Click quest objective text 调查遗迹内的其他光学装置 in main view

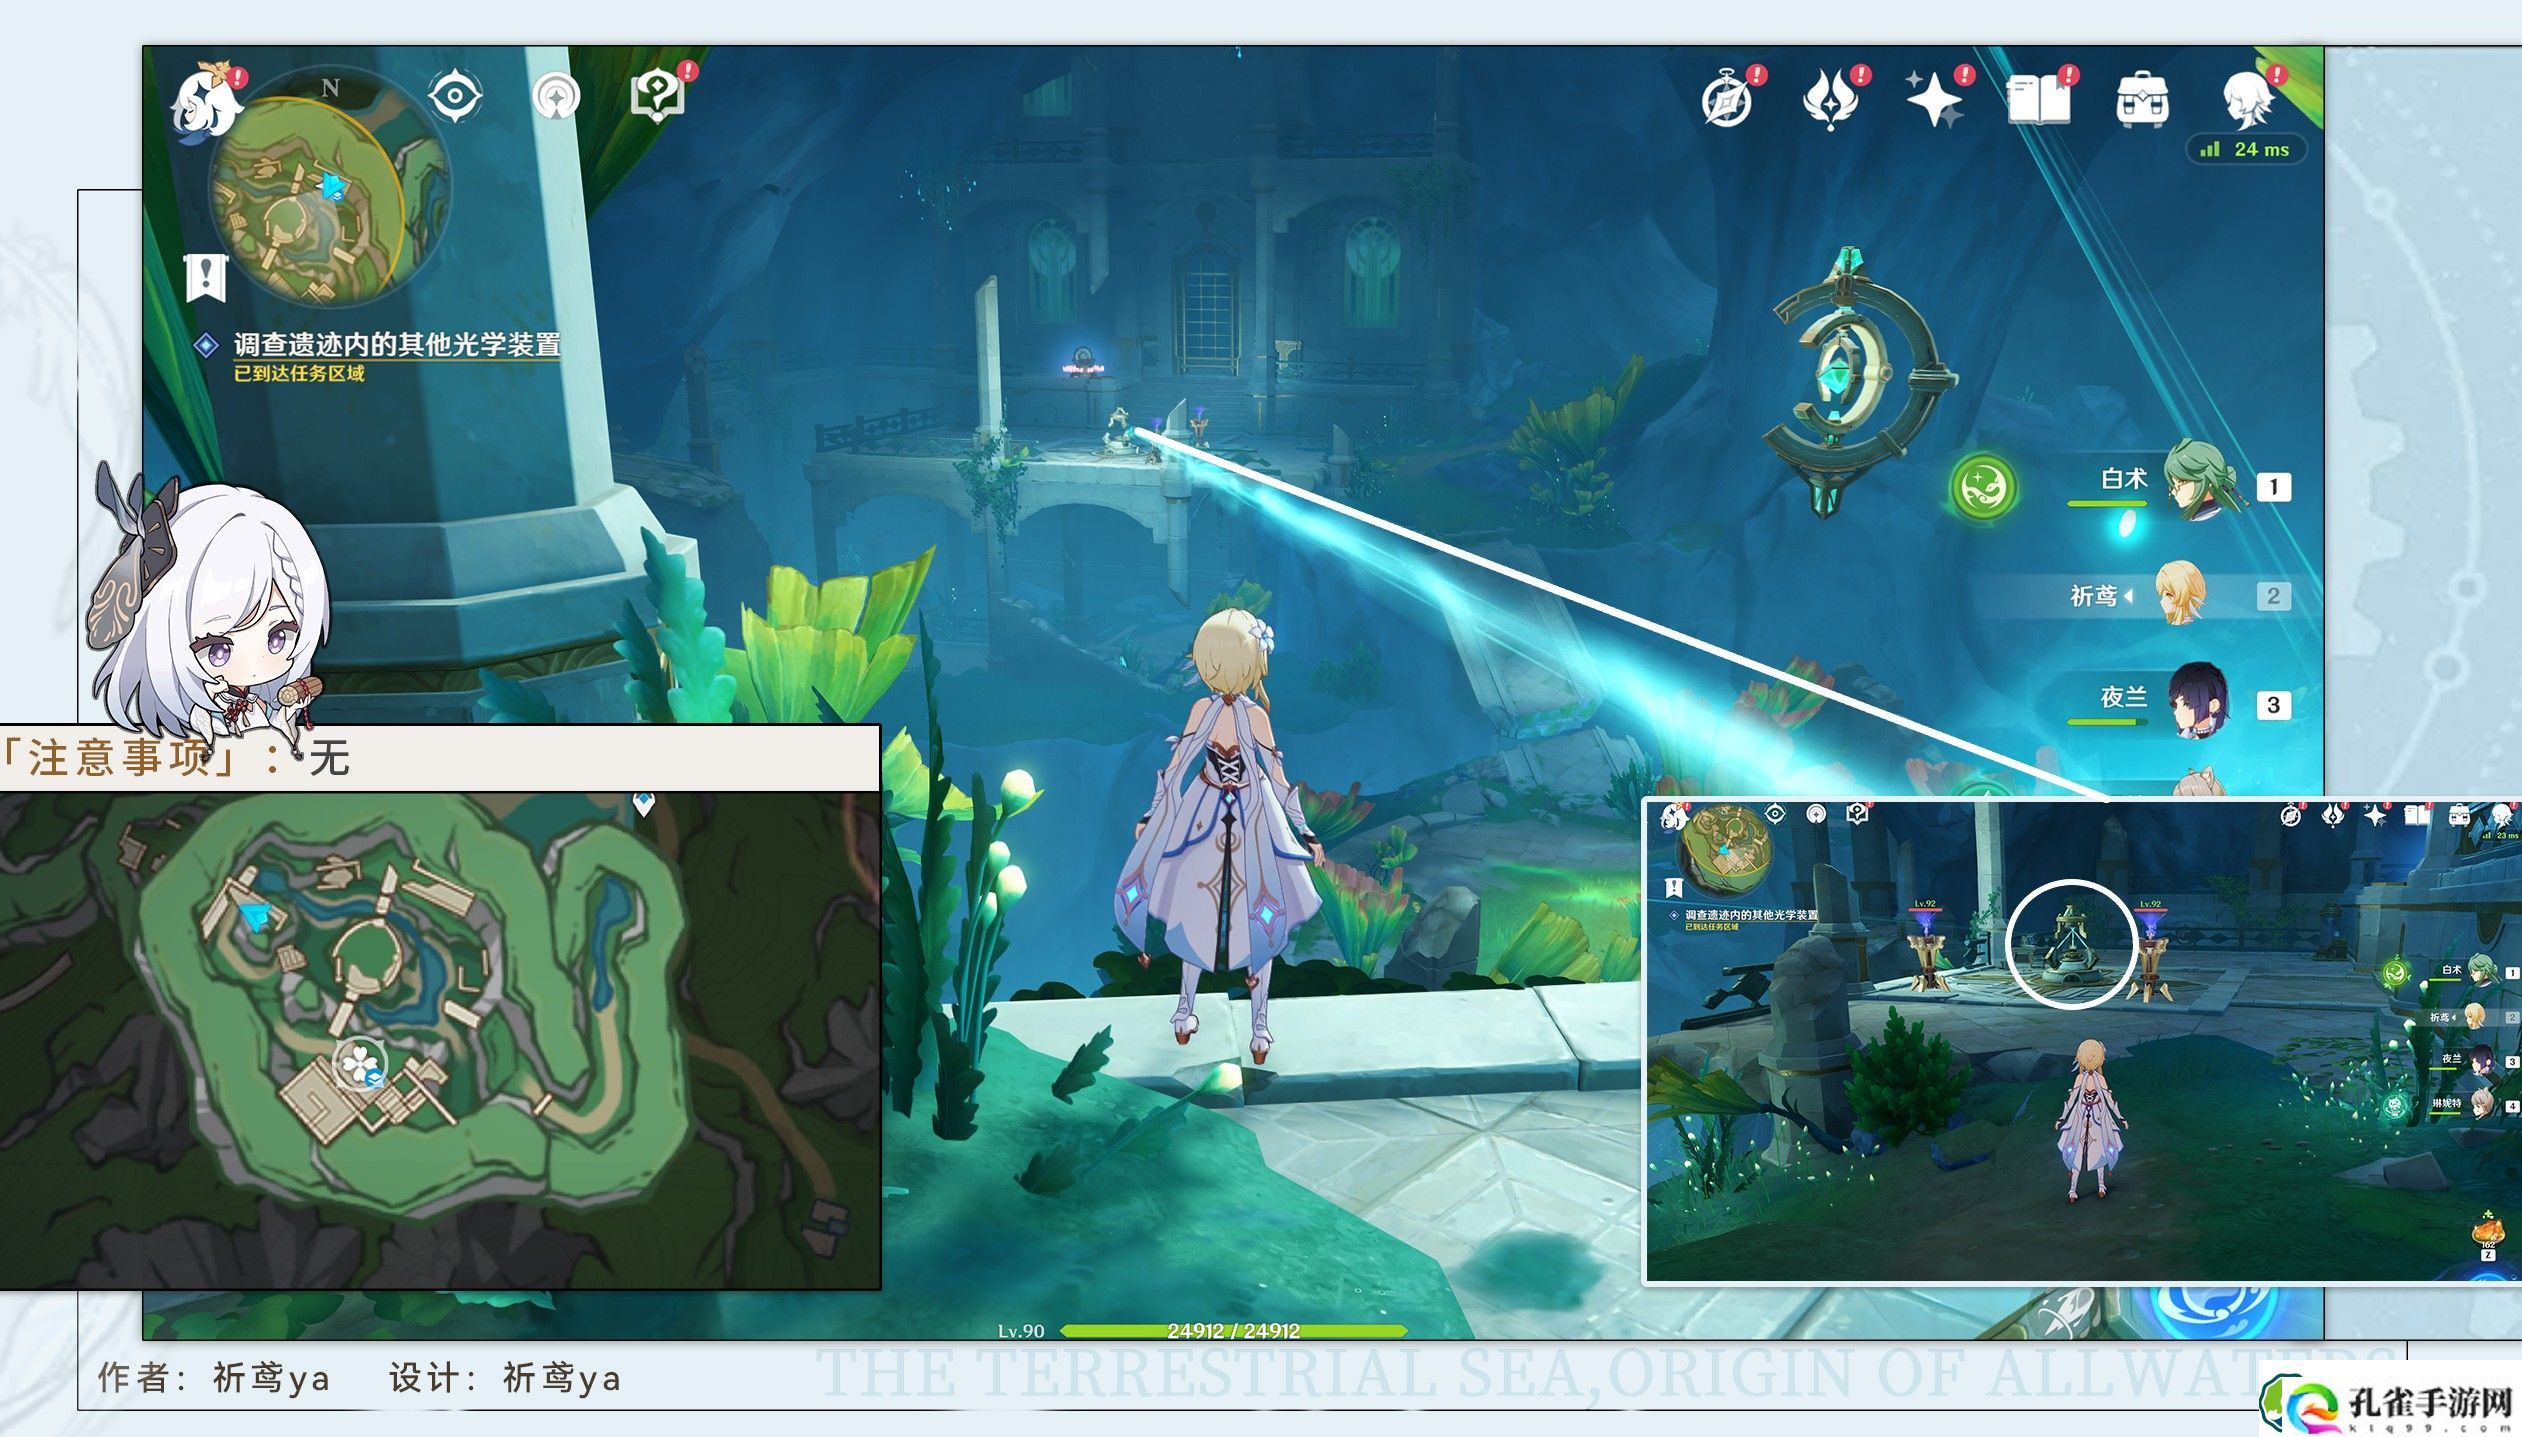click(397, 345)
